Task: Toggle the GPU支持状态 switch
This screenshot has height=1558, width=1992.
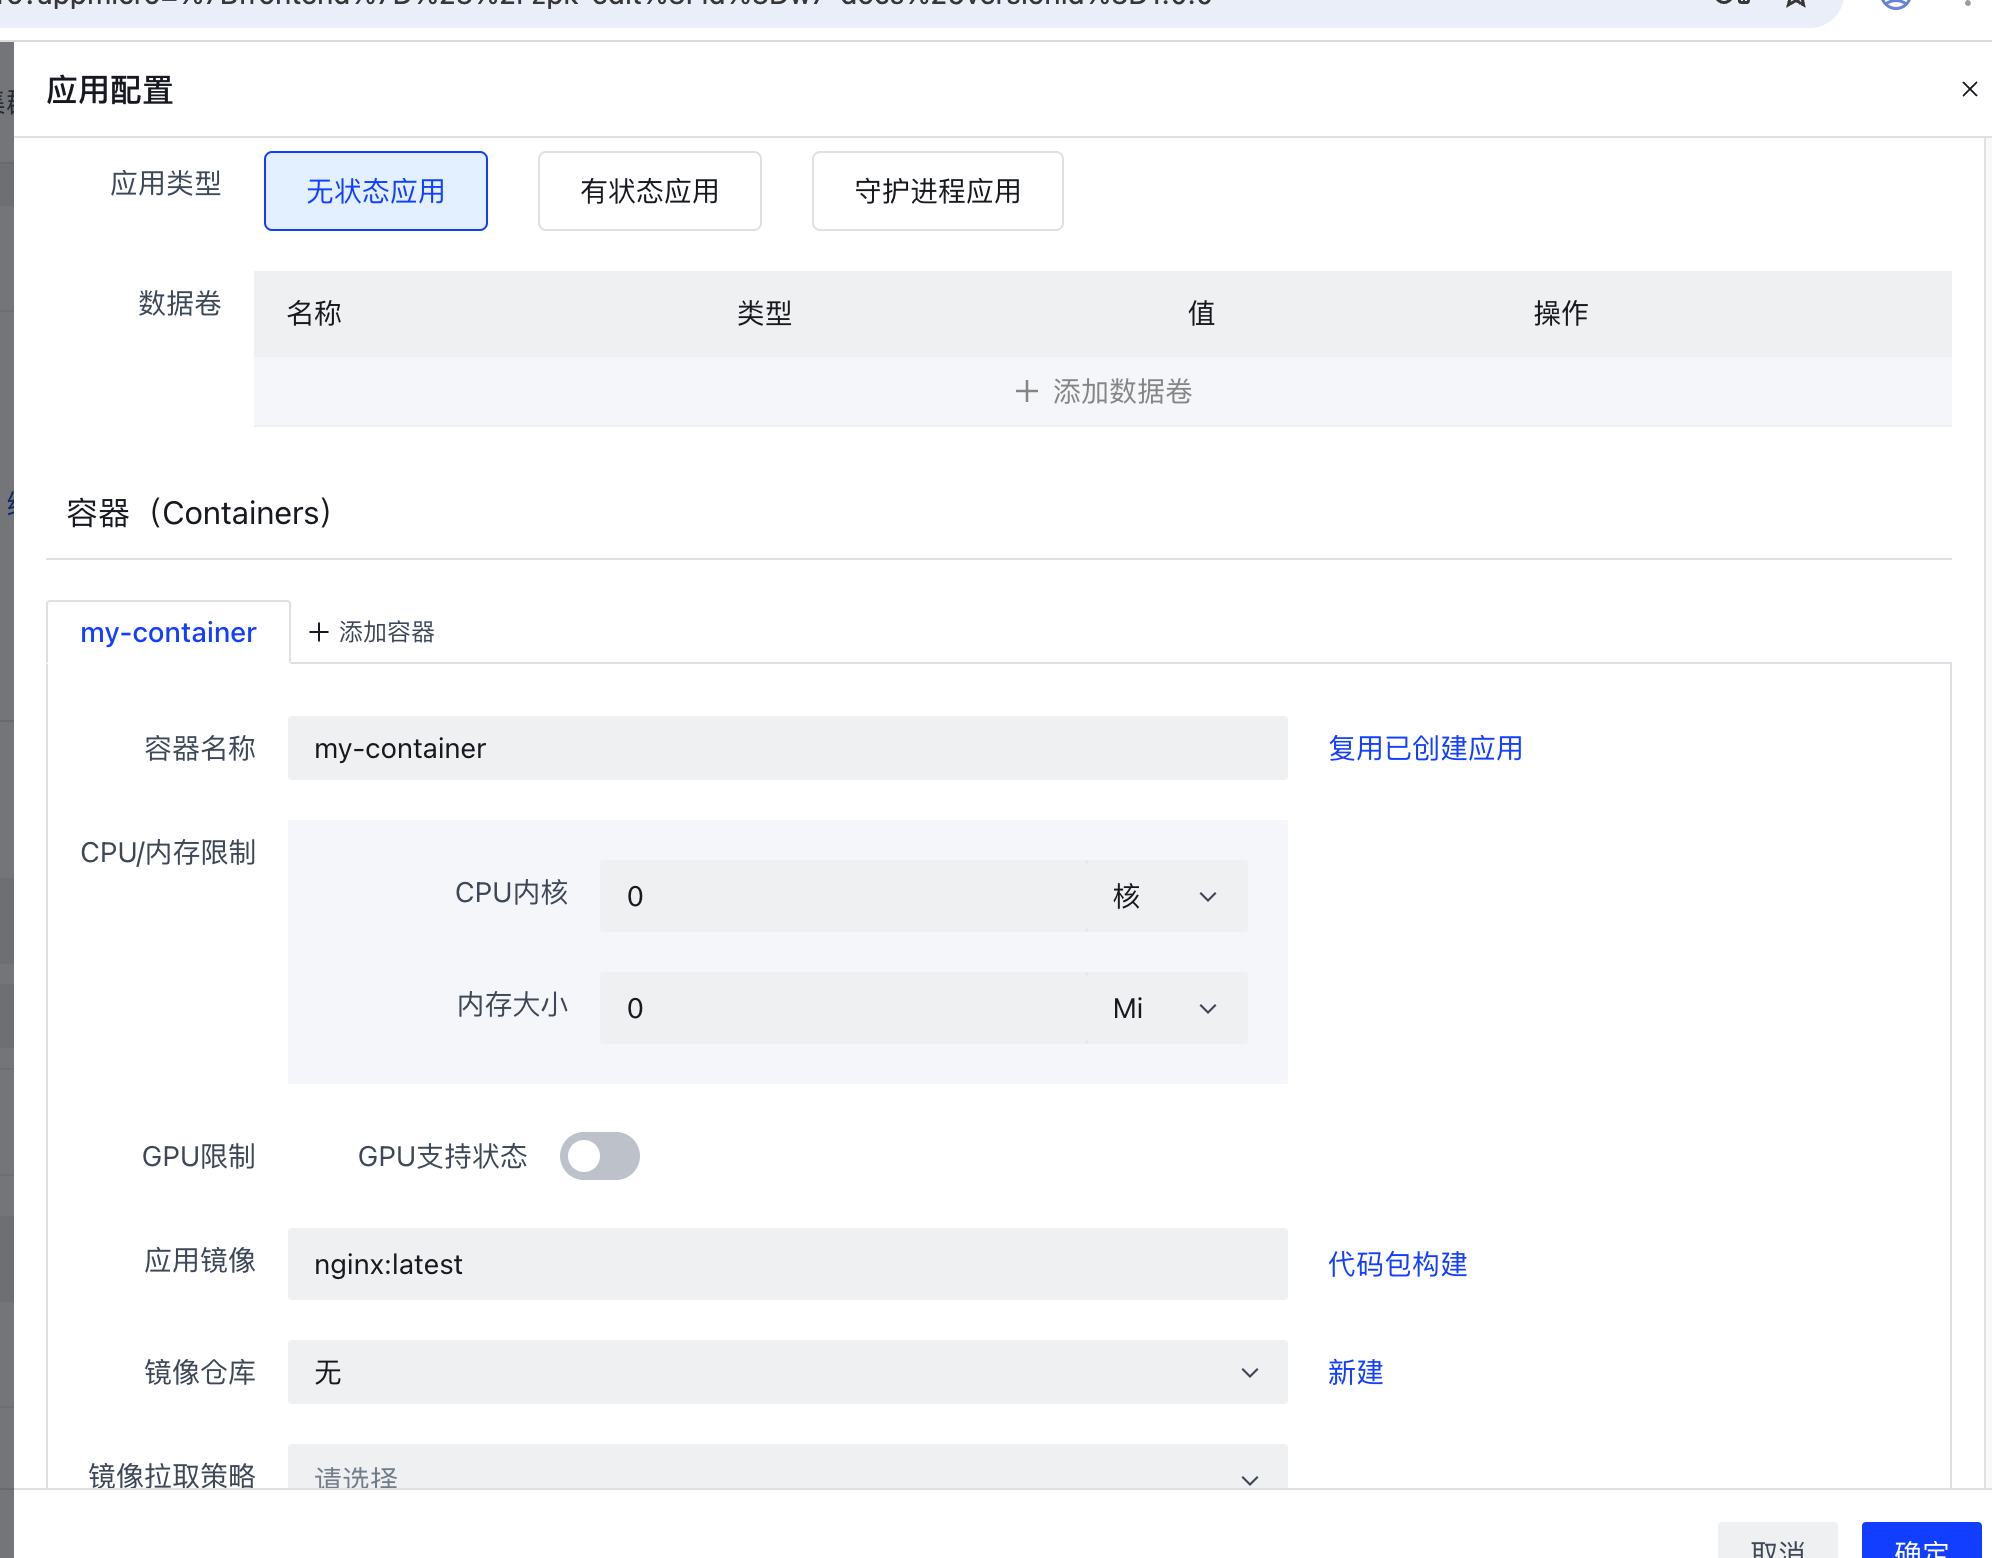Action: pyautogui.click(x=600, y=1156)
